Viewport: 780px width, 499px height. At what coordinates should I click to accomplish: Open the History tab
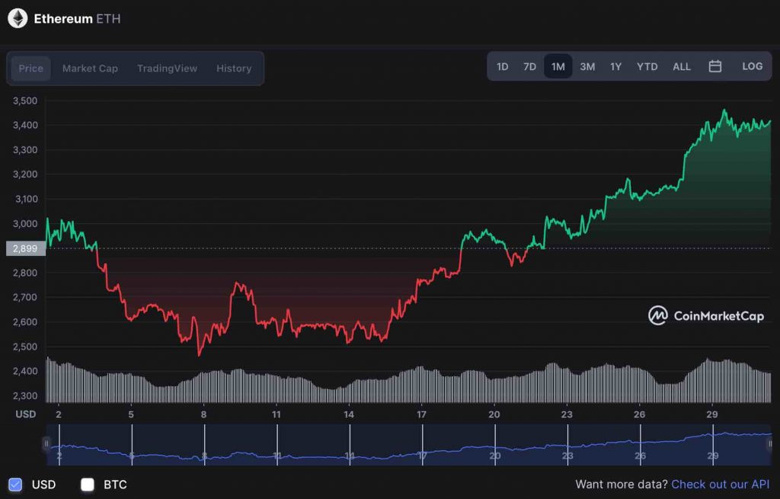point(234,68)
